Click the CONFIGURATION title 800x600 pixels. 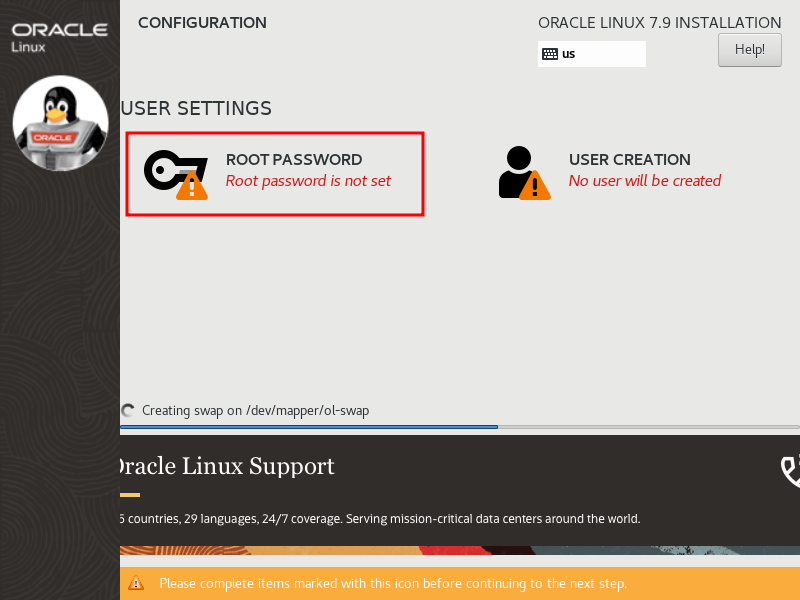[x=202, y=23]
